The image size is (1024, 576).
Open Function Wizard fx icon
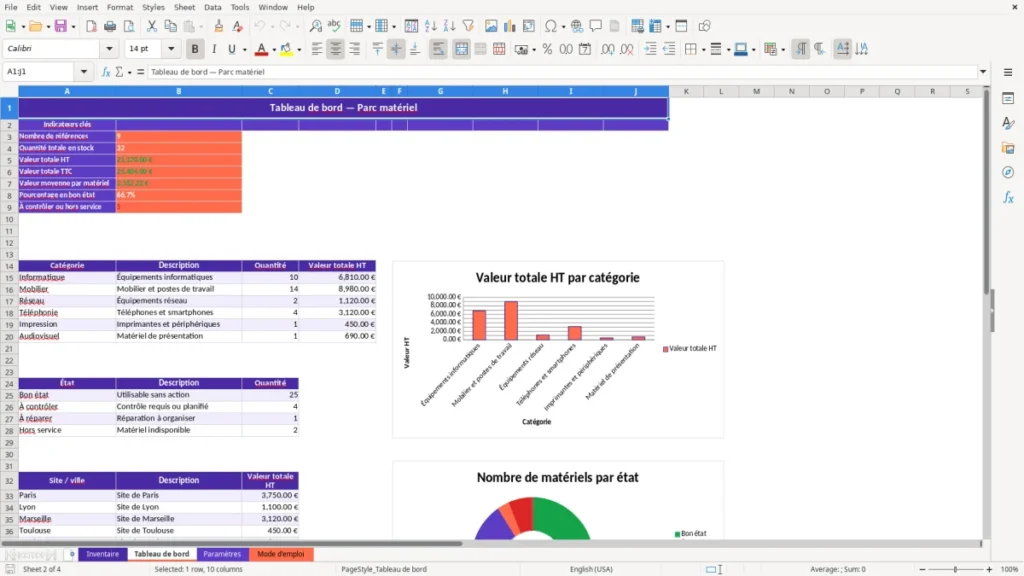coord(106,72)
